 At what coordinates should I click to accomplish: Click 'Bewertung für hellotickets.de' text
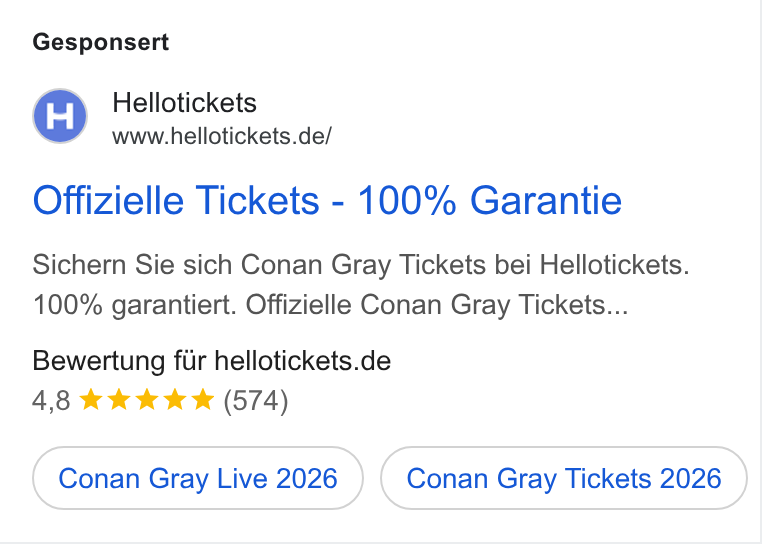tap(211, 361)
